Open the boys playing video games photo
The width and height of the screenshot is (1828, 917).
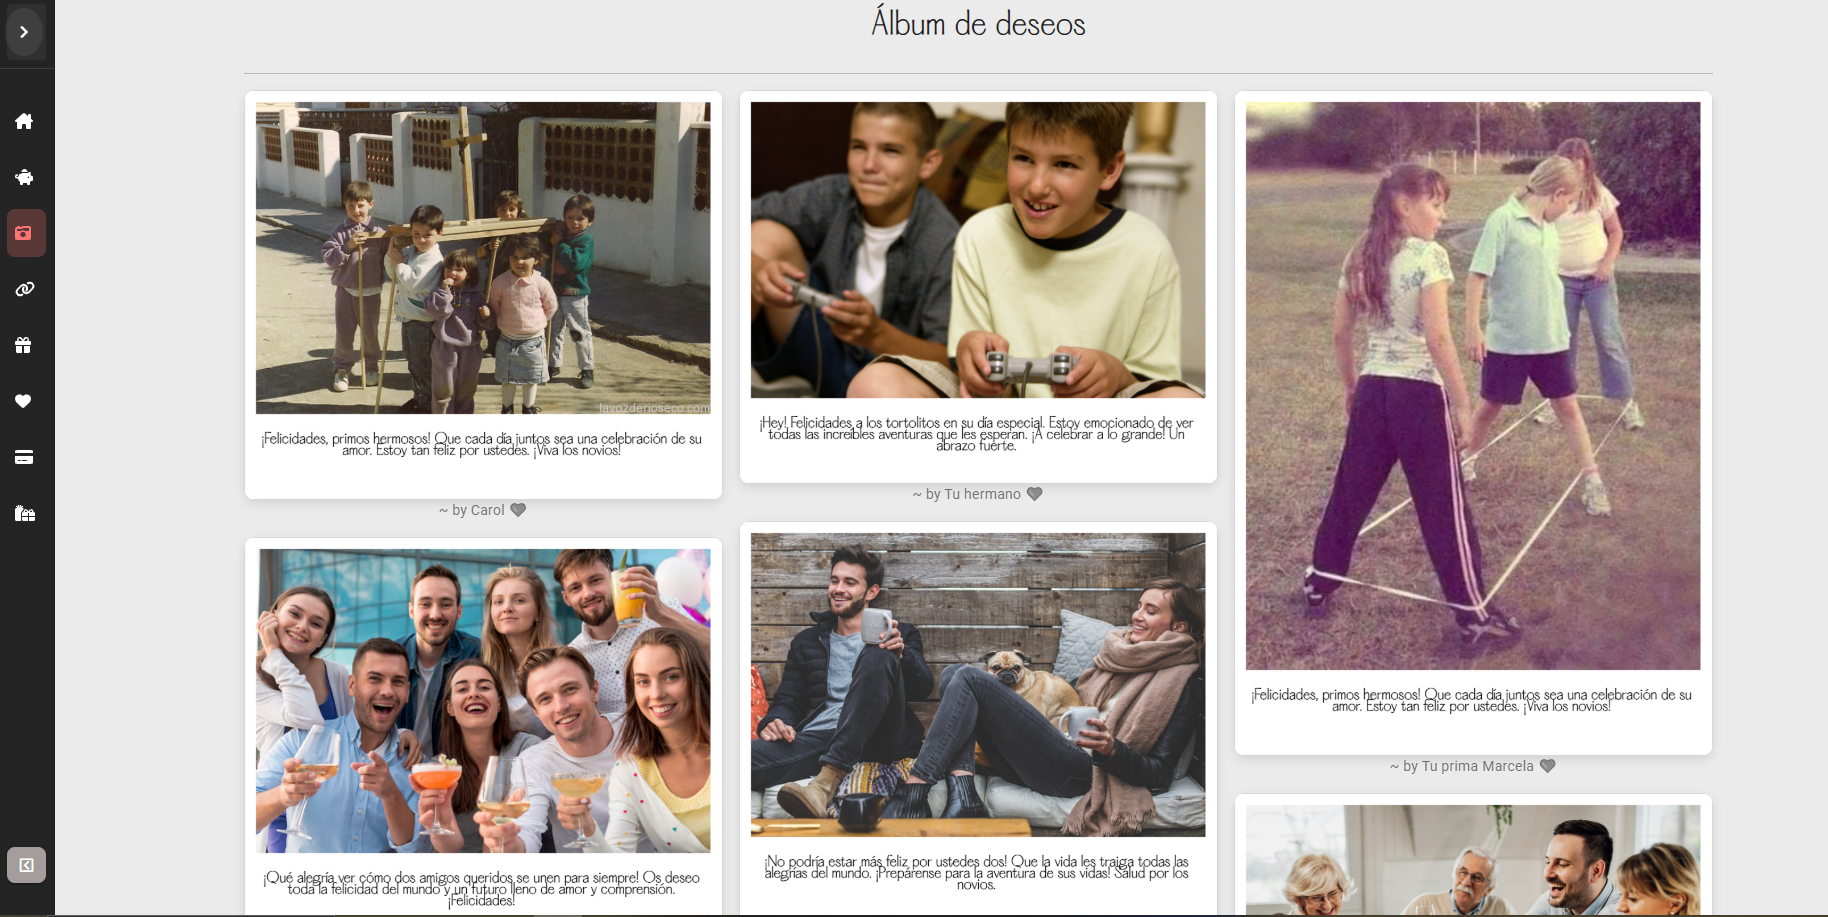pos(978,250)
